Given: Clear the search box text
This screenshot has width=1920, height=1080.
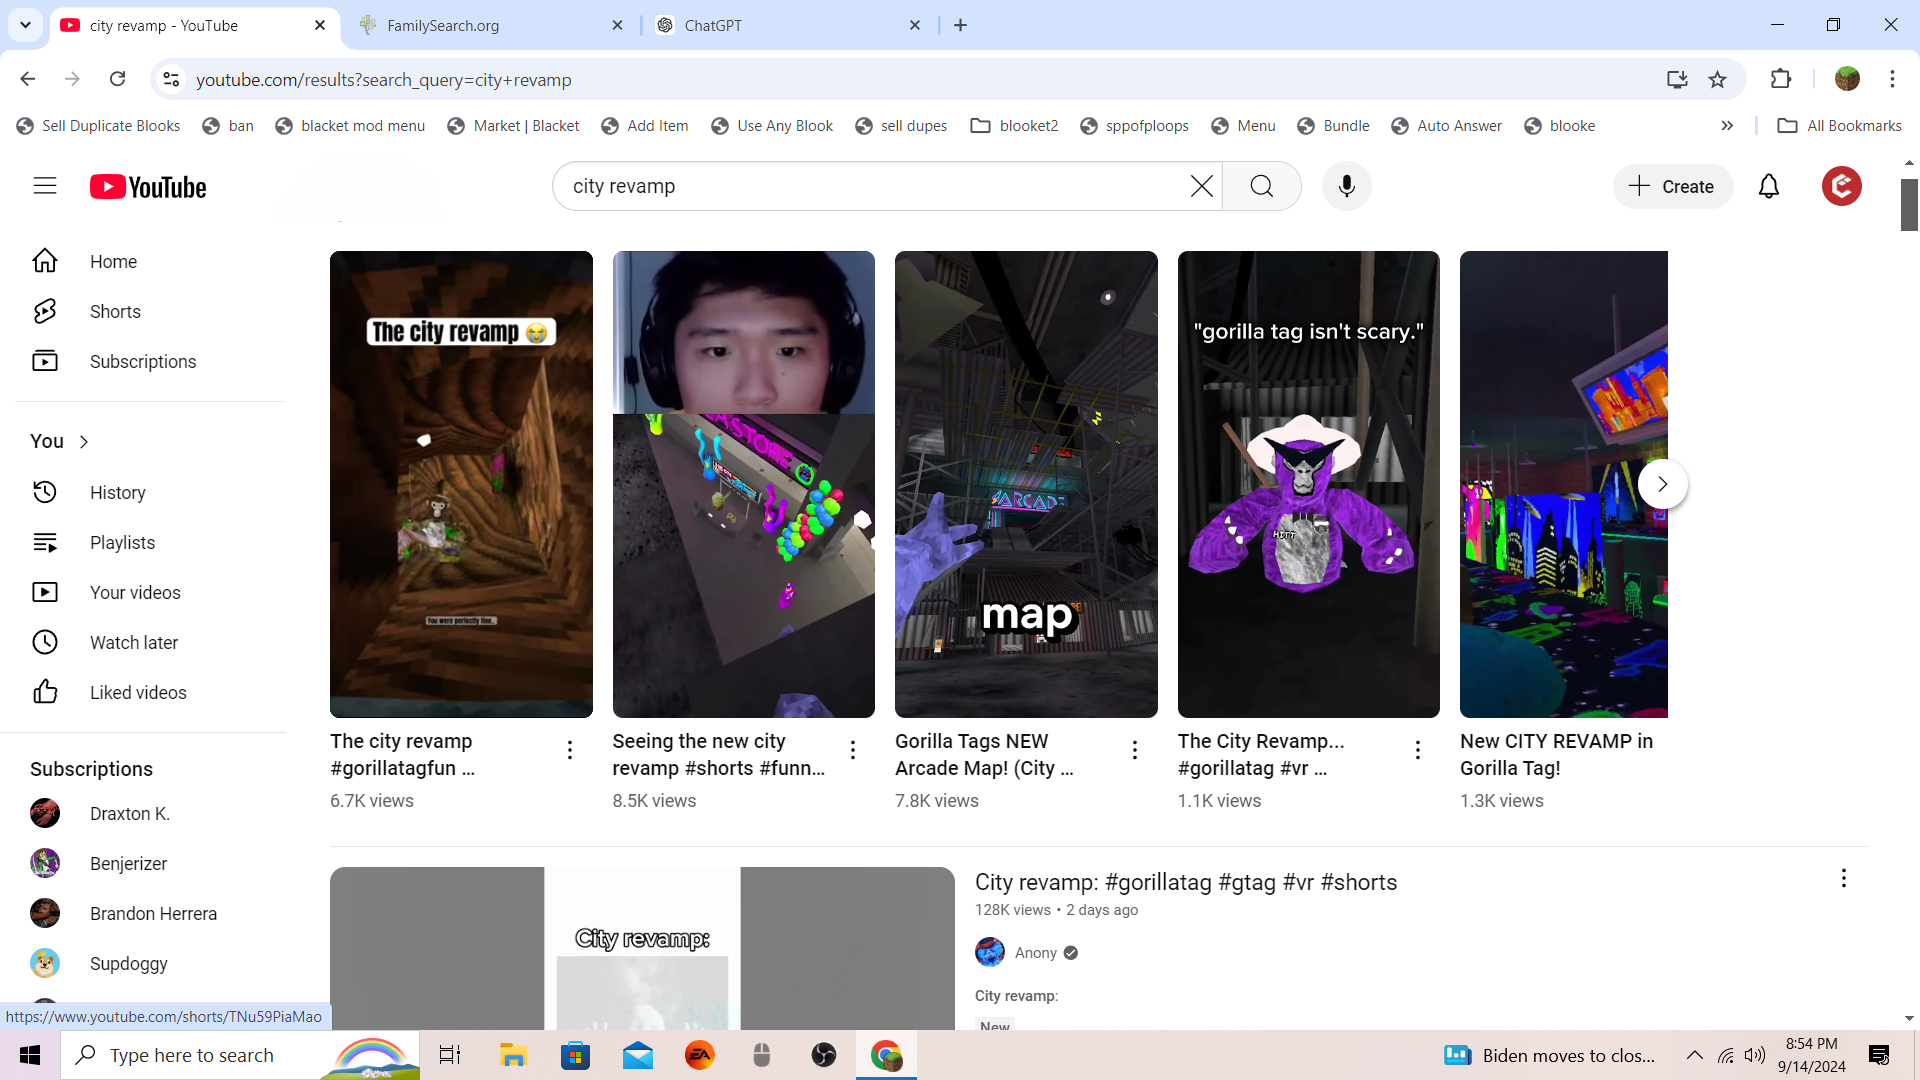Looking at the screenshot, I should (1201, 186).
